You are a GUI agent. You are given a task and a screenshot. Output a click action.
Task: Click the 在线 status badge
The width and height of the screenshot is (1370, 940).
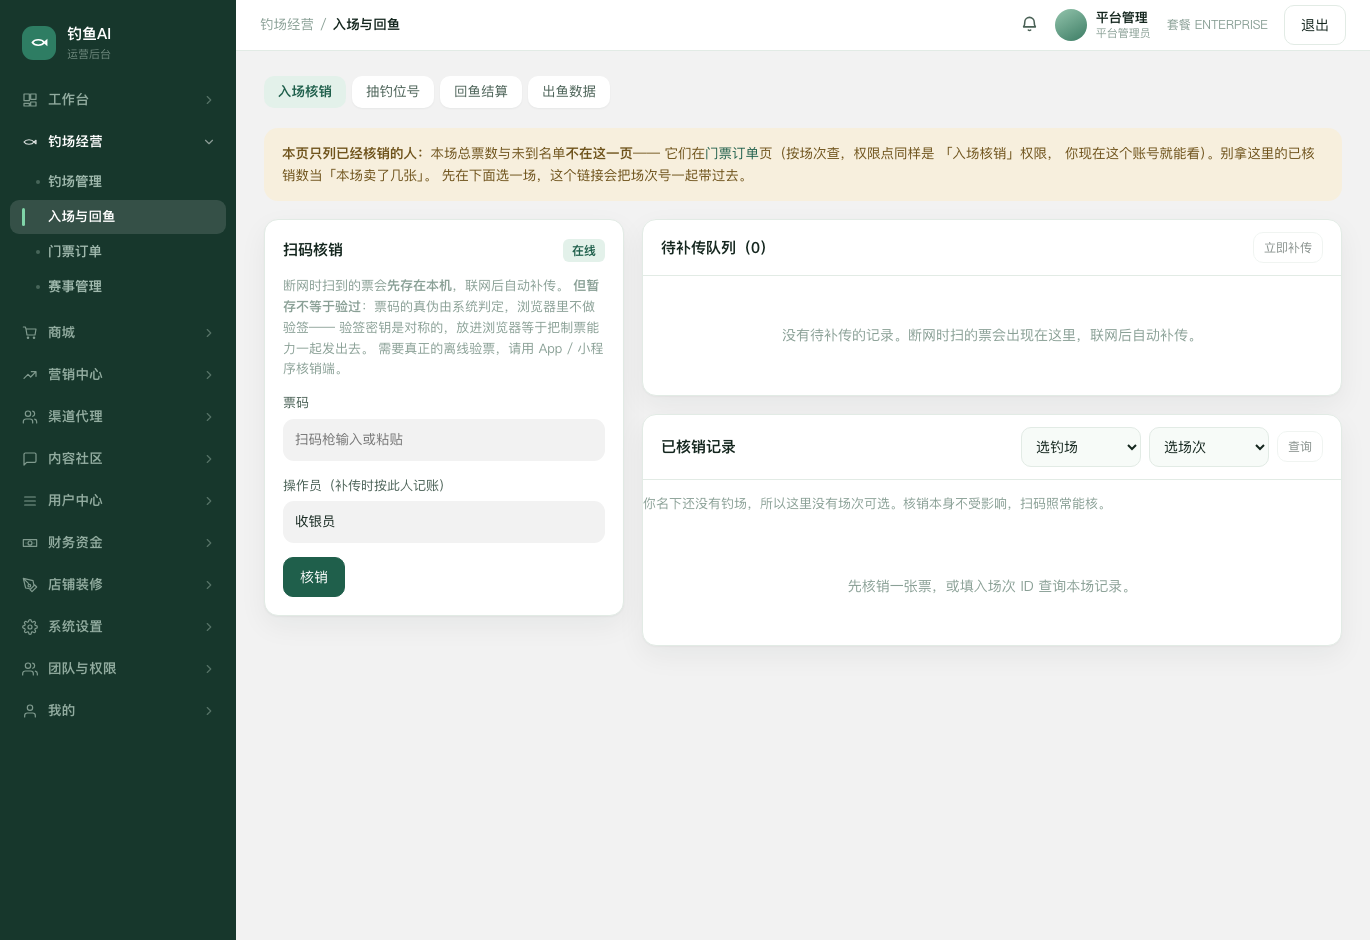(x=584, y=251)
